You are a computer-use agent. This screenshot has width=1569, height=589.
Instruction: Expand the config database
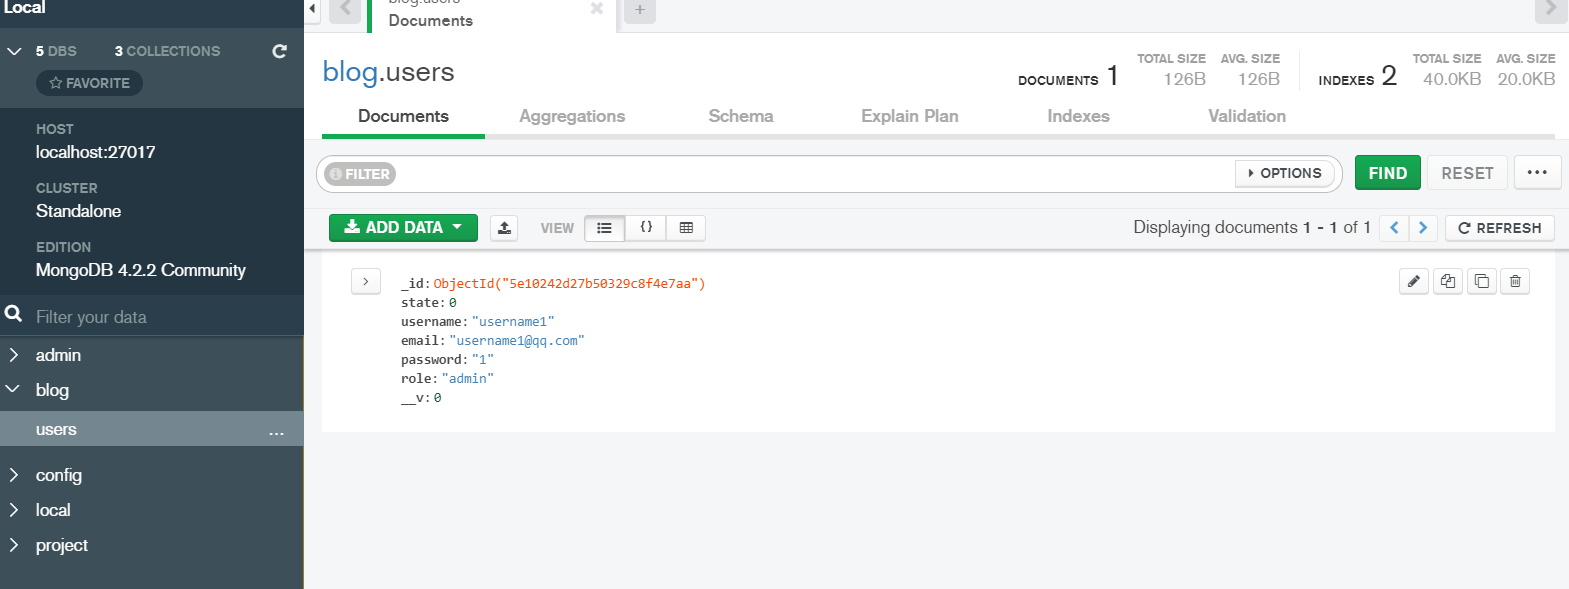[13, 475]
